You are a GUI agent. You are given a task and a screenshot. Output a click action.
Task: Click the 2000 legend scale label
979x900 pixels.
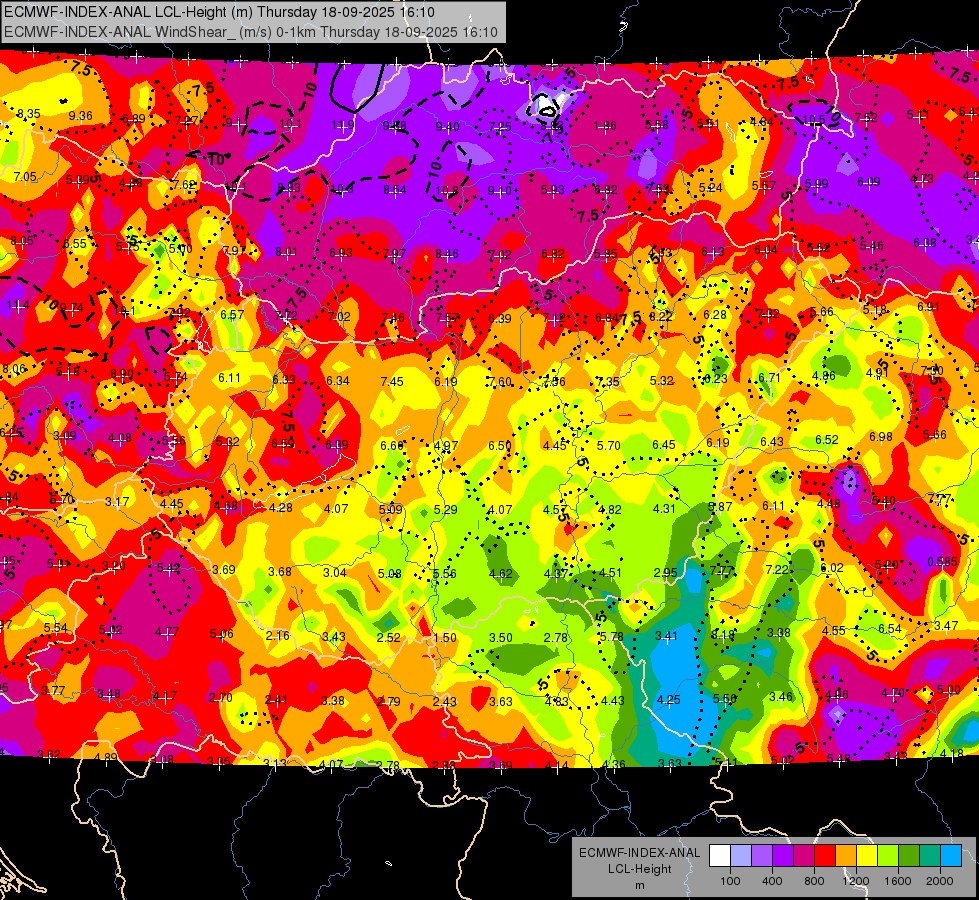(x=940, y=881)
